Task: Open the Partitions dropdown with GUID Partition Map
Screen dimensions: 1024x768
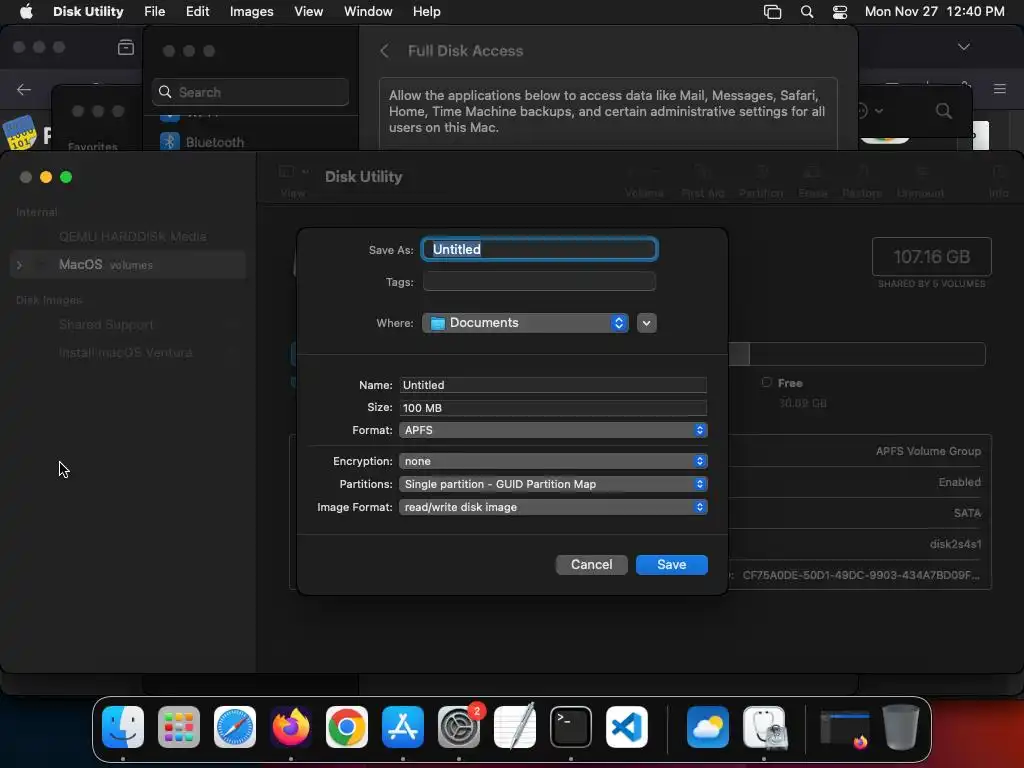Action: [x=553, y=484]
